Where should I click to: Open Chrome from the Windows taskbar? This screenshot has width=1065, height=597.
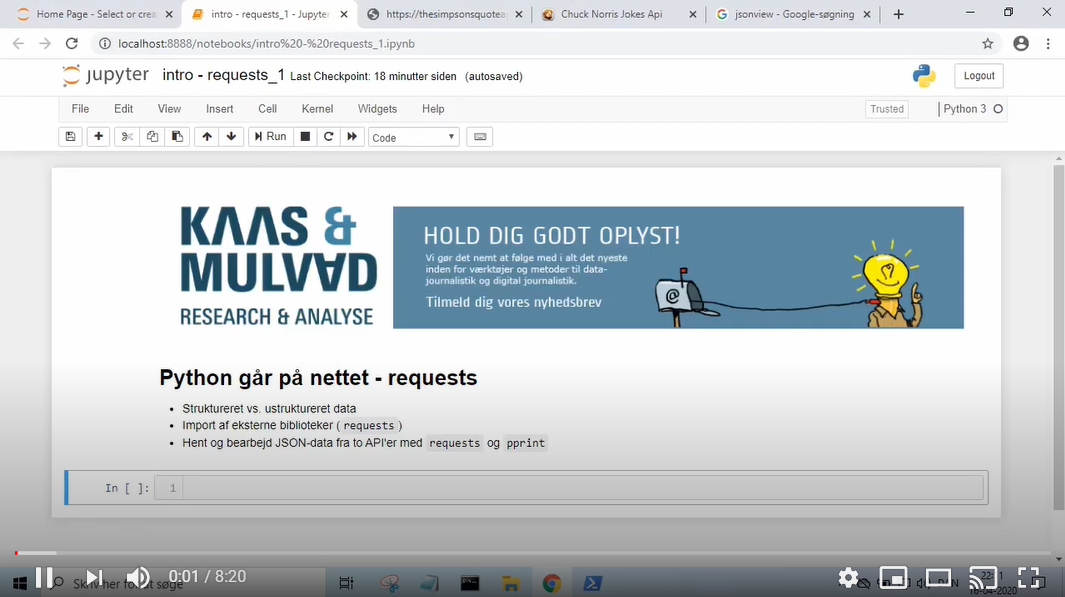click(x=552, y=583)
